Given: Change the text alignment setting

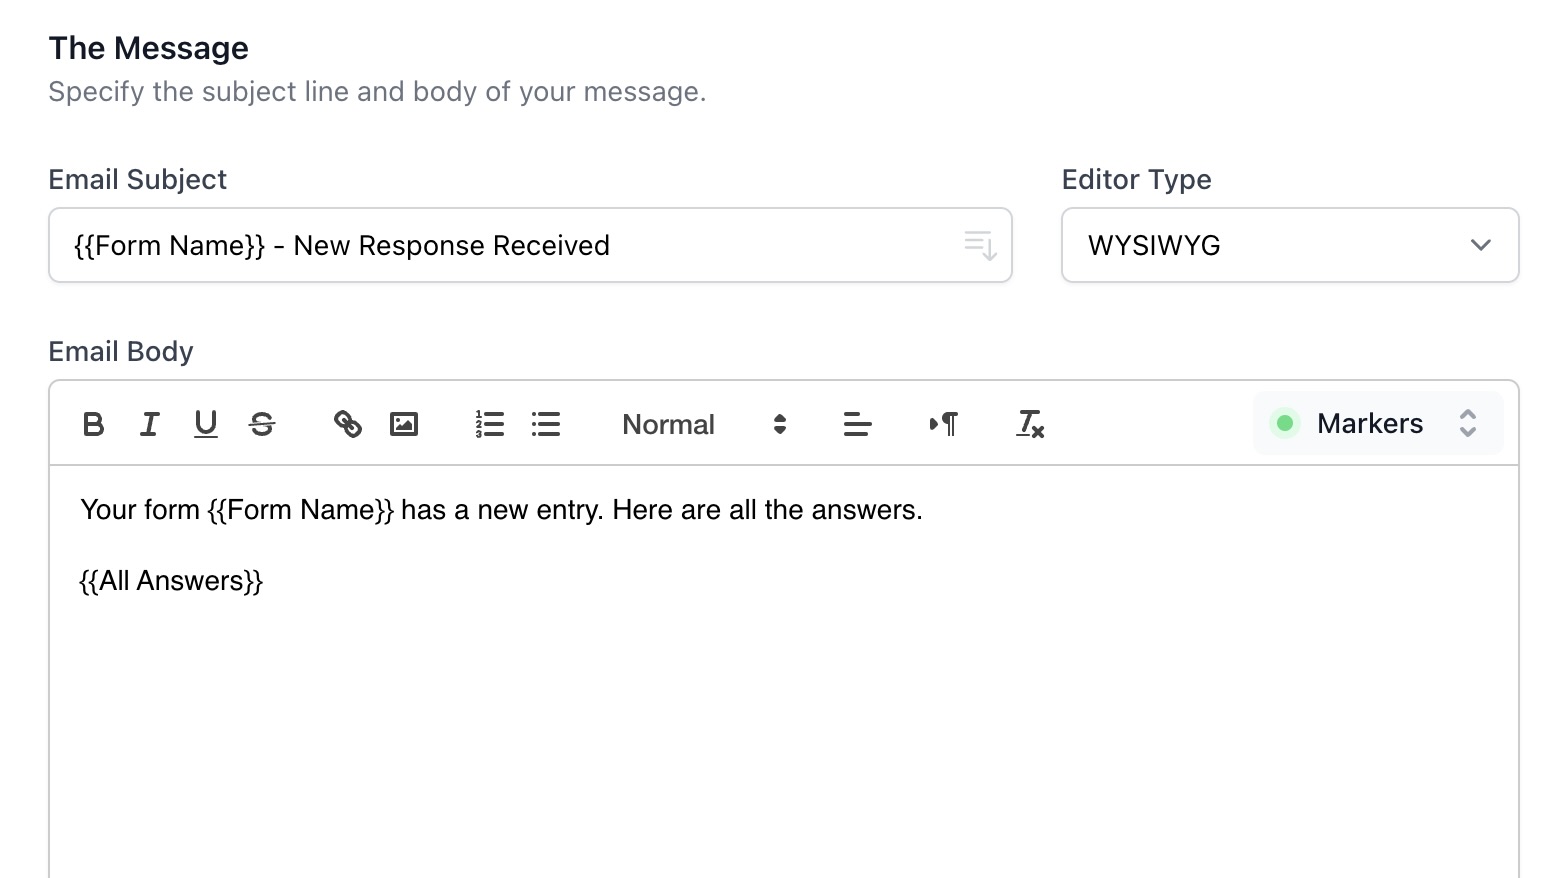Looking at the screenshot, I should [857, 424].
